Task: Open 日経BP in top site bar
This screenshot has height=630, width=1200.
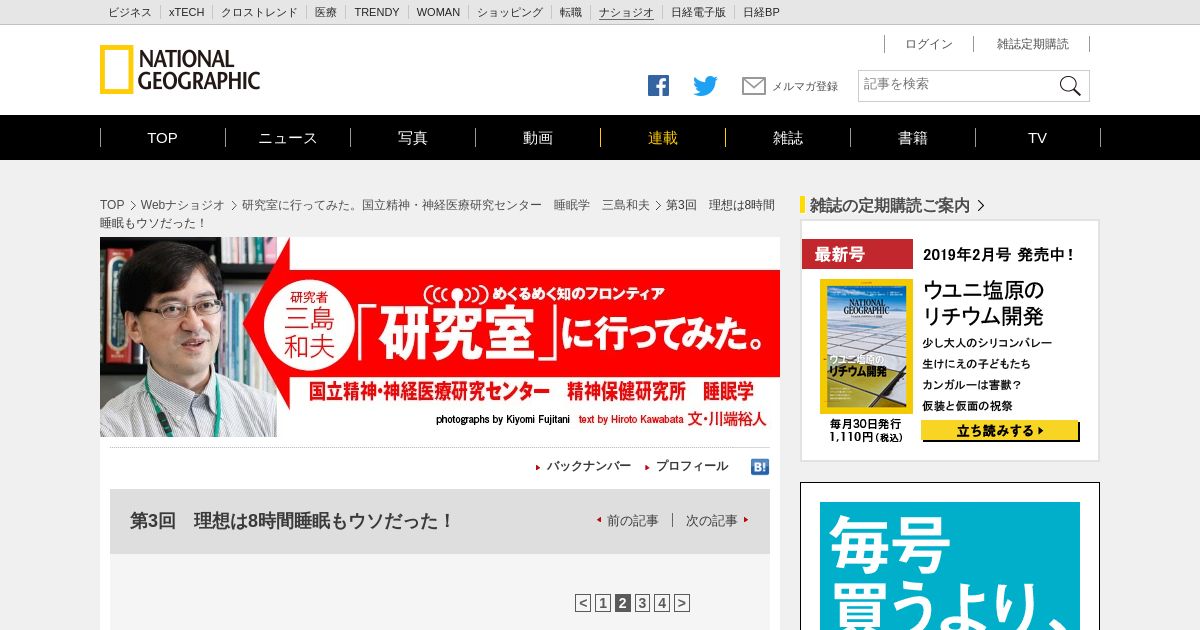Action: click(761, 12)
